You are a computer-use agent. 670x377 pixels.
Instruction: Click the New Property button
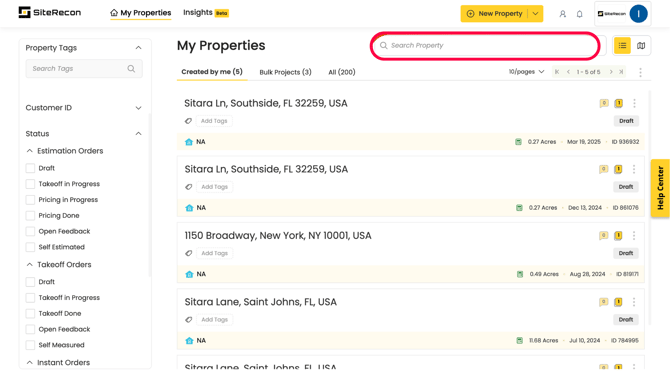click(494, 14)
